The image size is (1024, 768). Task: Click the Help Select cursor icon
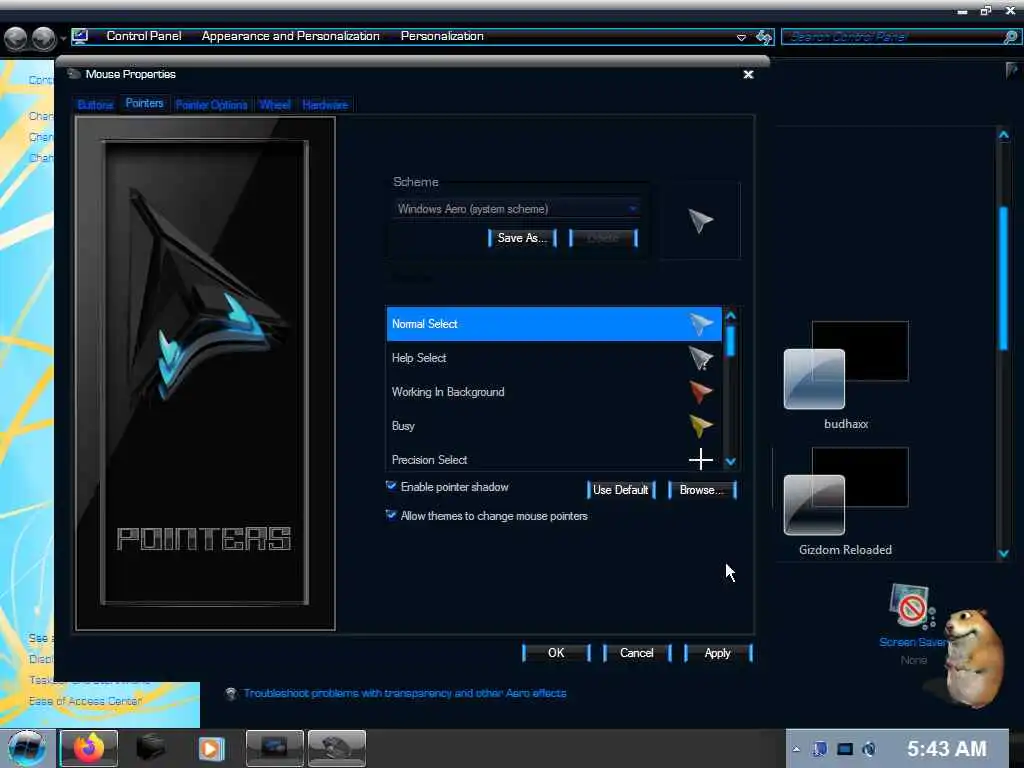tap(701, 358)
